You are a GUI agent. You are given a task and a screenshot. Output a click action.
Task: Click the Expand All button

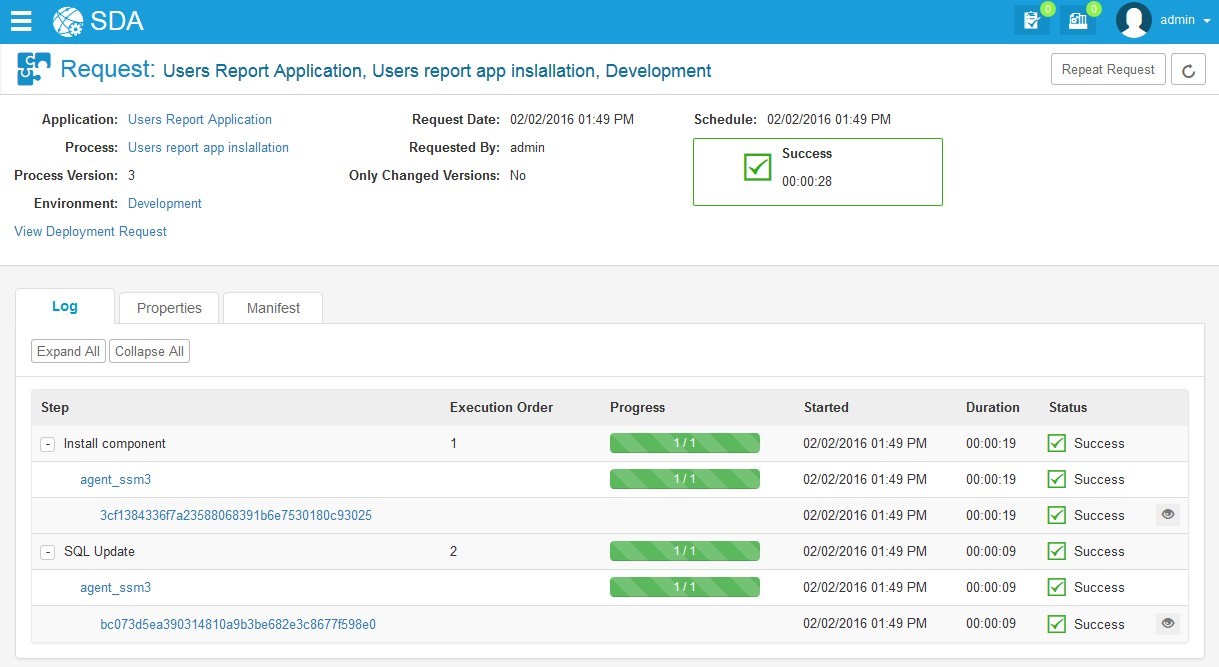68,351
